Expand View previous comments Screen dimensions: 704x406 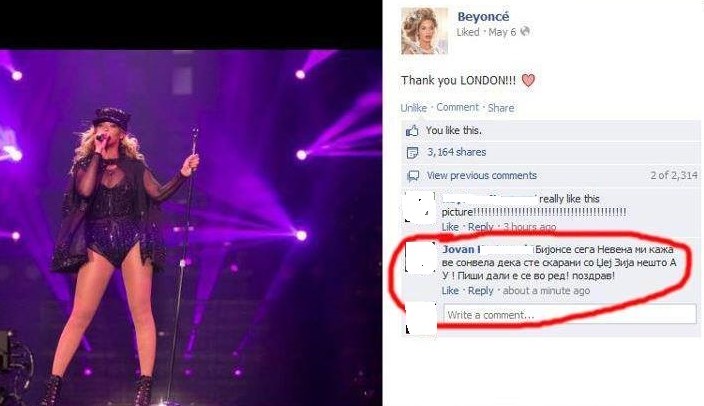pyautogui.click(x=481, y=176)
